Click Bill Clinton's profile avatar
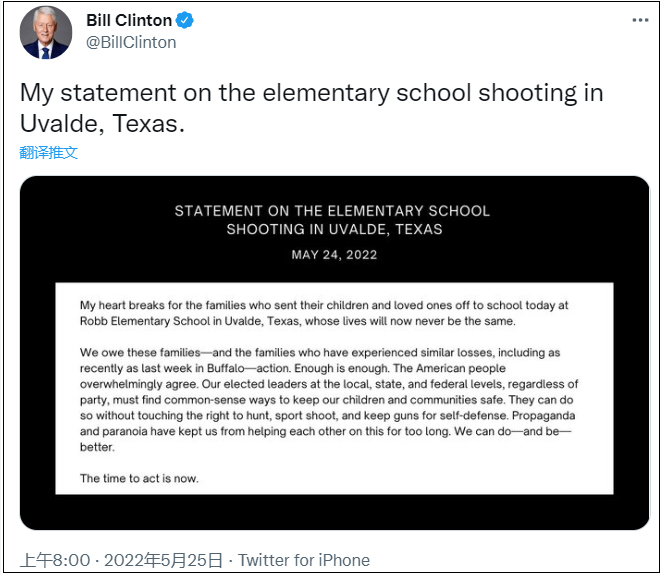662x574 pixels. (x=46, y=32)
